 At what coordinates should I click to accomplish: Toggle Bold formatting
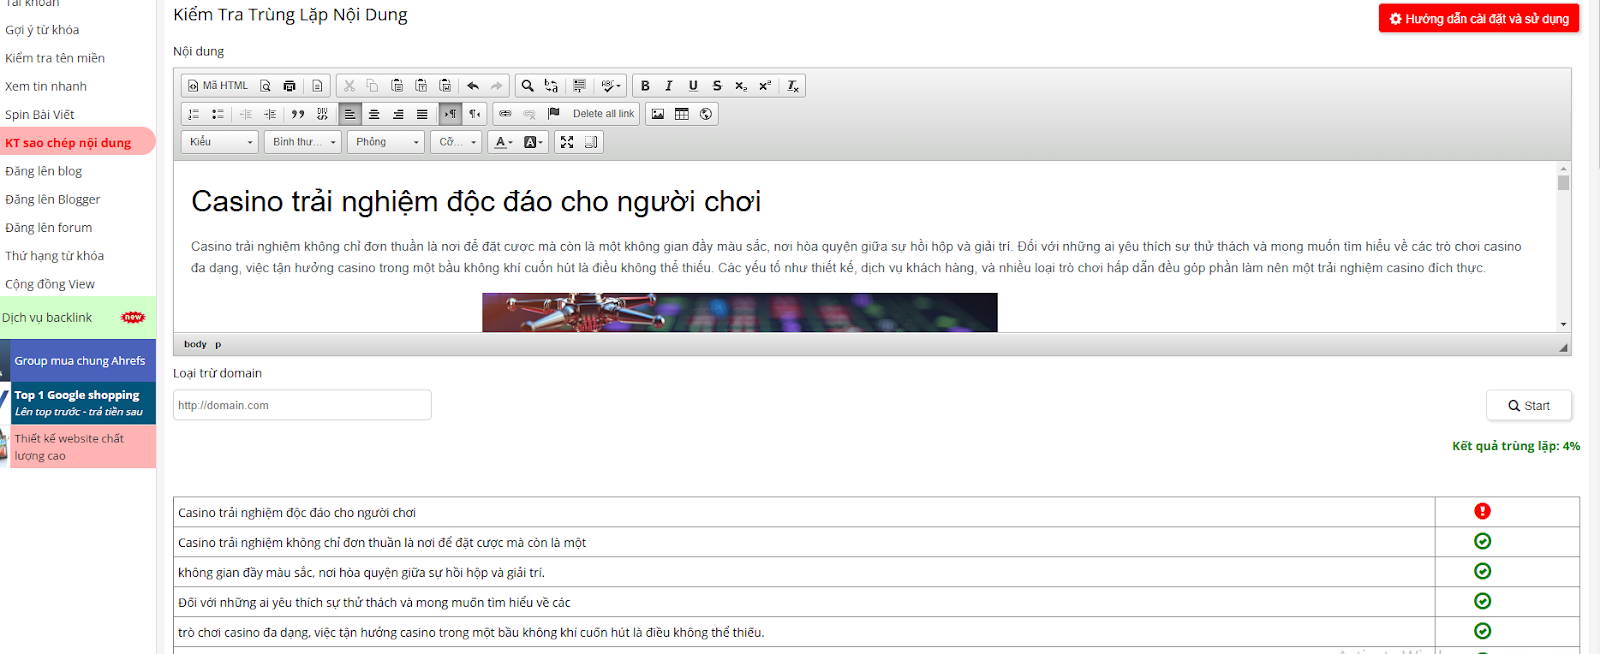click(645, 86)
